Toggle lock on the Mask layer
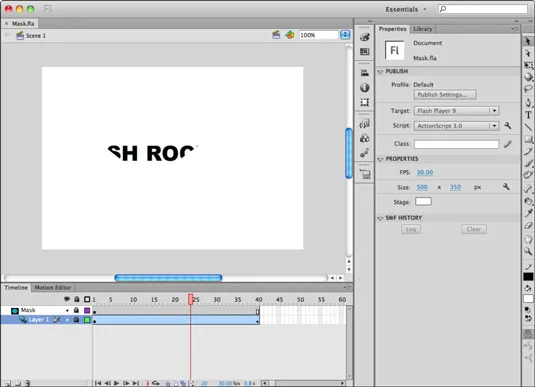The height and width of the screenshot is (387, 535). click(76, 310)
